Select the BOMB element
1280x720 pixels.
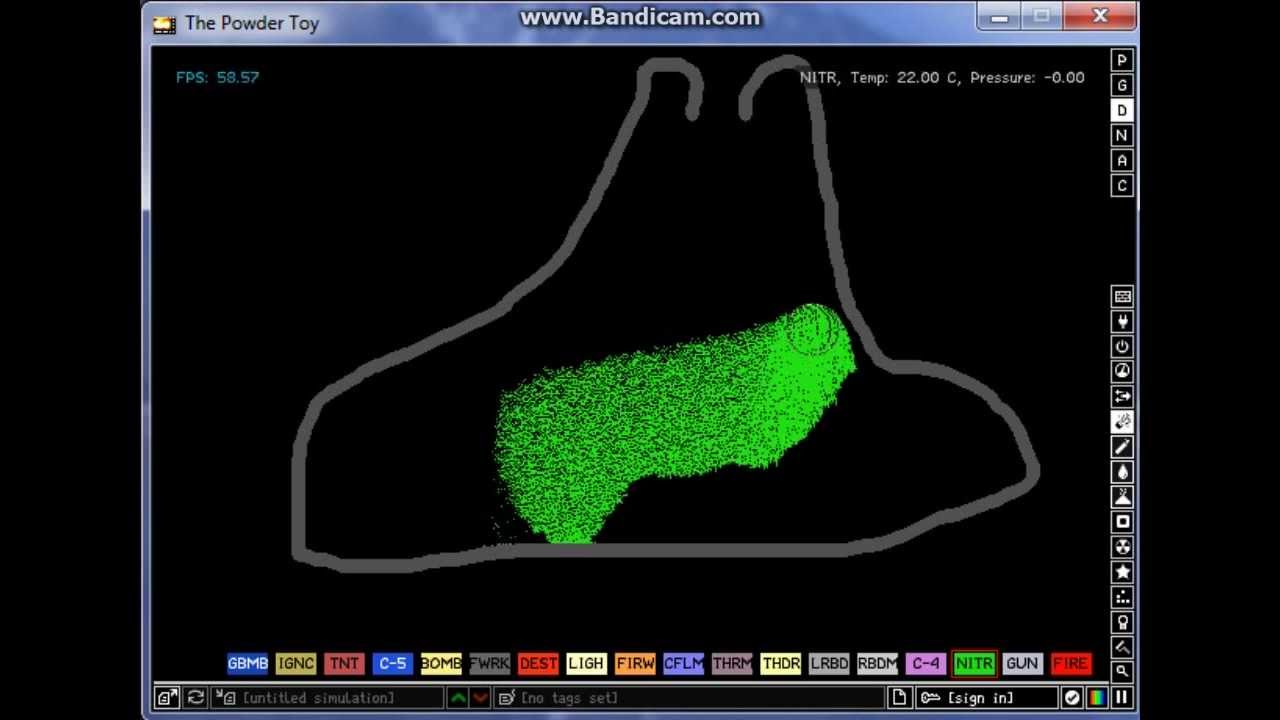click(441, 663)
